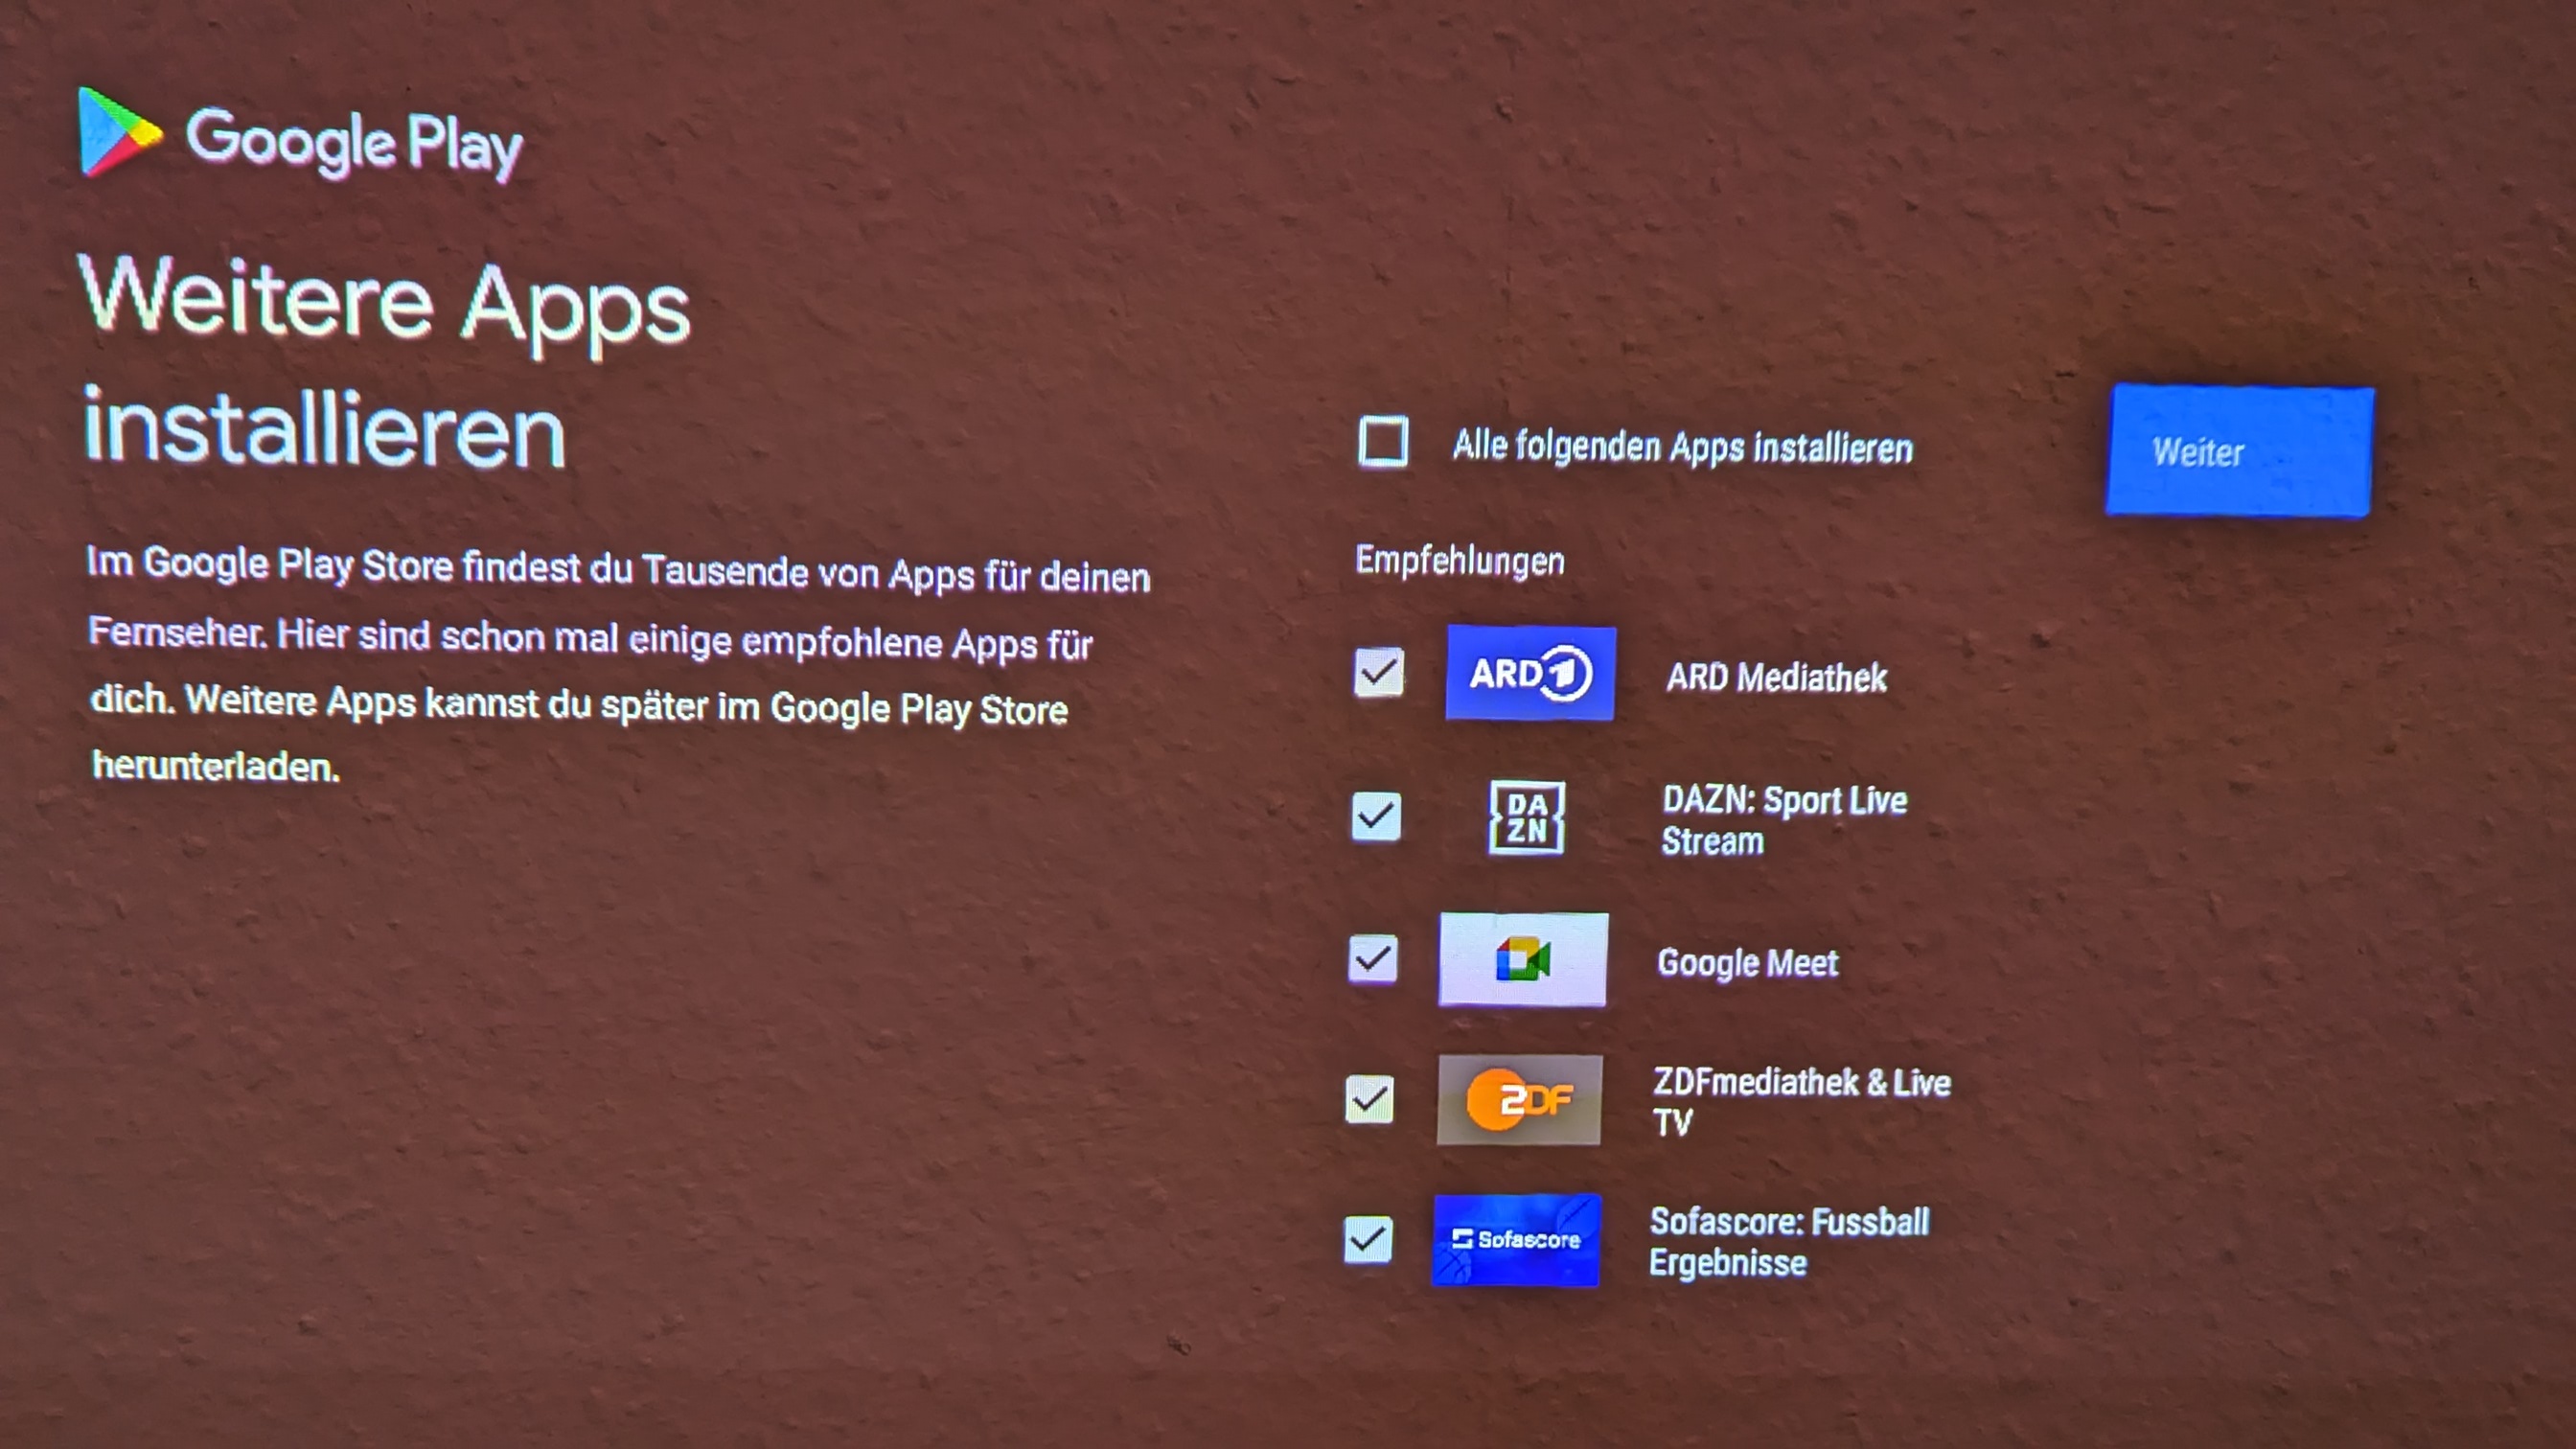Image resolution: width=2576 pixels, height=1449 pixels.
Task: Uncheck the ARD Mediathek checkbox
Action: coord(1378,672)
